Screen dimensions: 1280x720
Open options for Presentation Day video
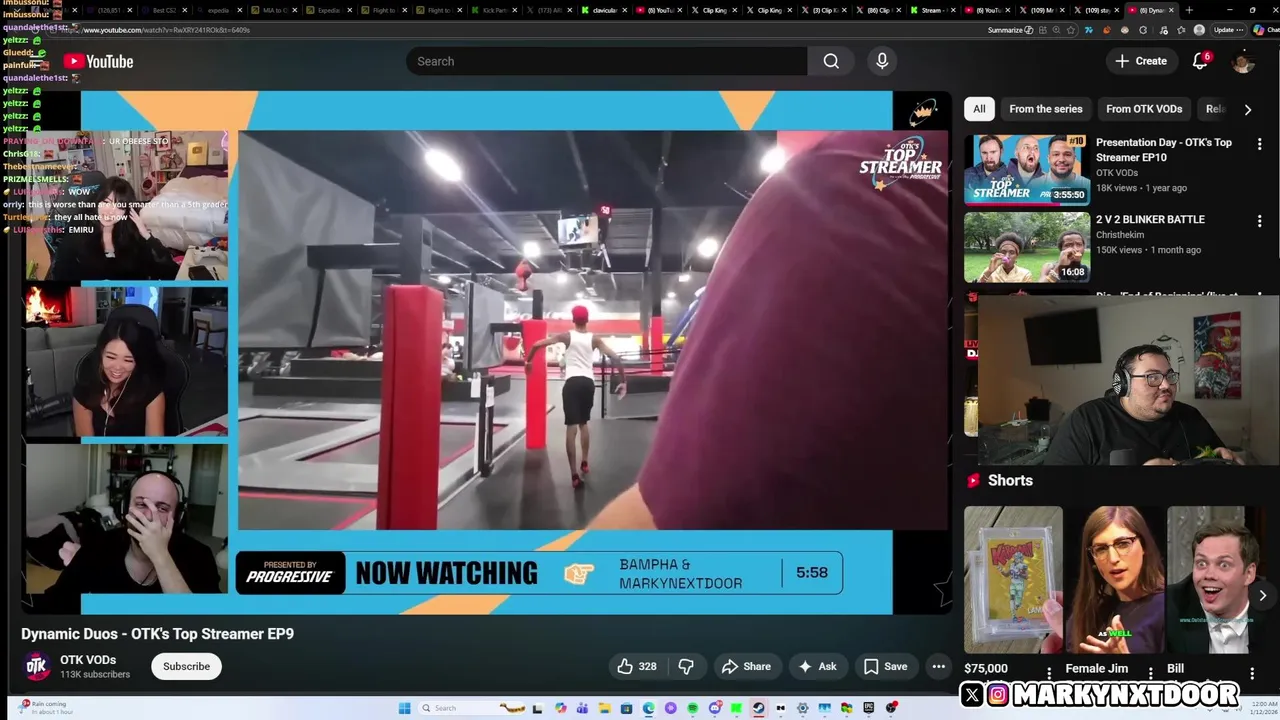1259,144
